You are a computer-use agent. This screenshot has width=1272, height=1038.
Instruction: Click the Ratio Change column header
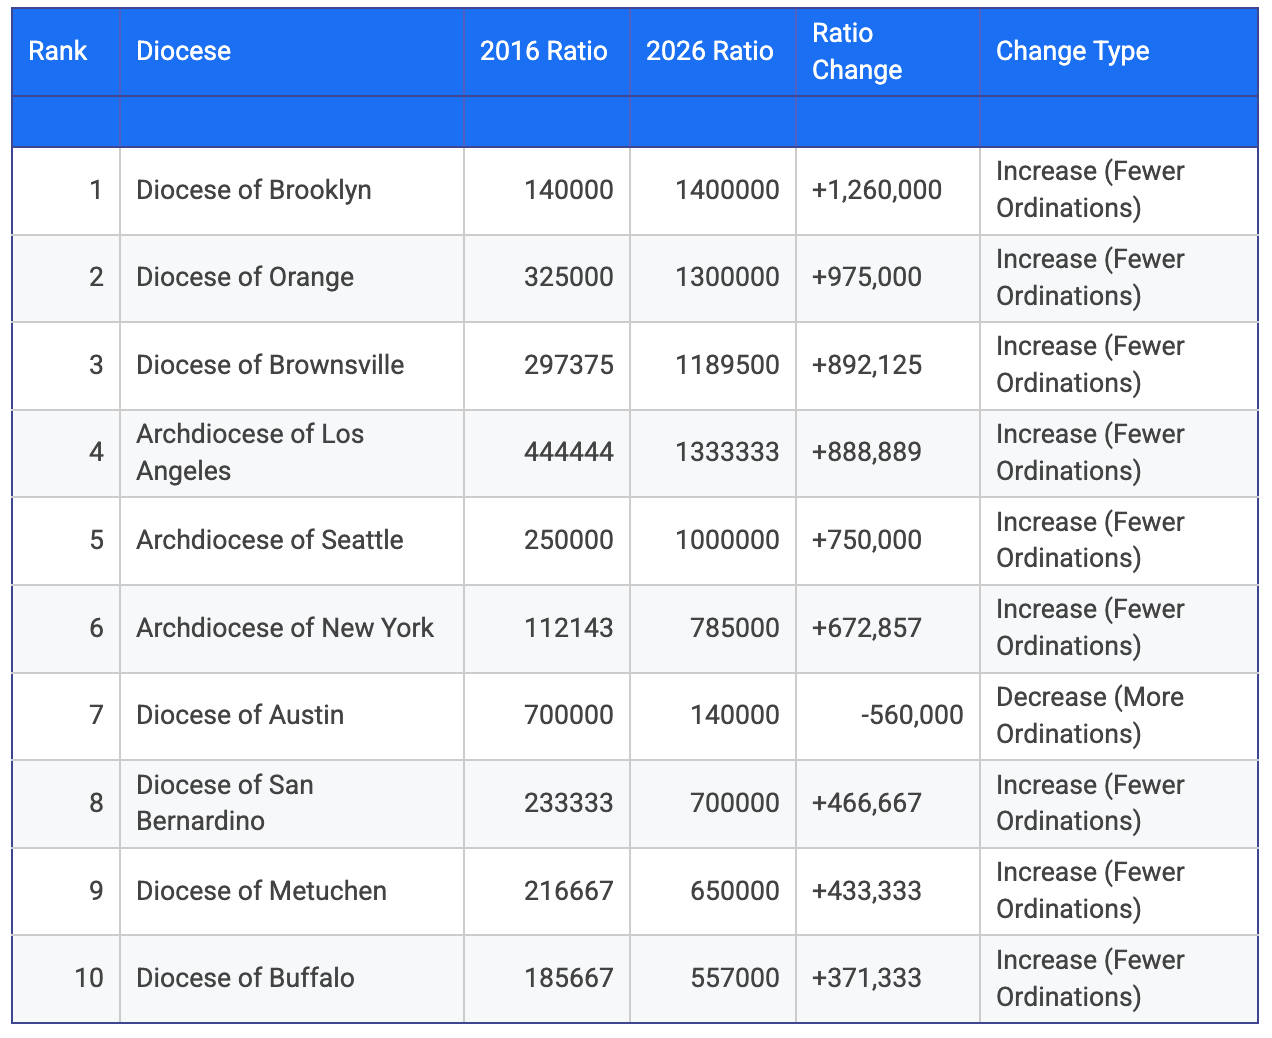[x=888, y=52]
